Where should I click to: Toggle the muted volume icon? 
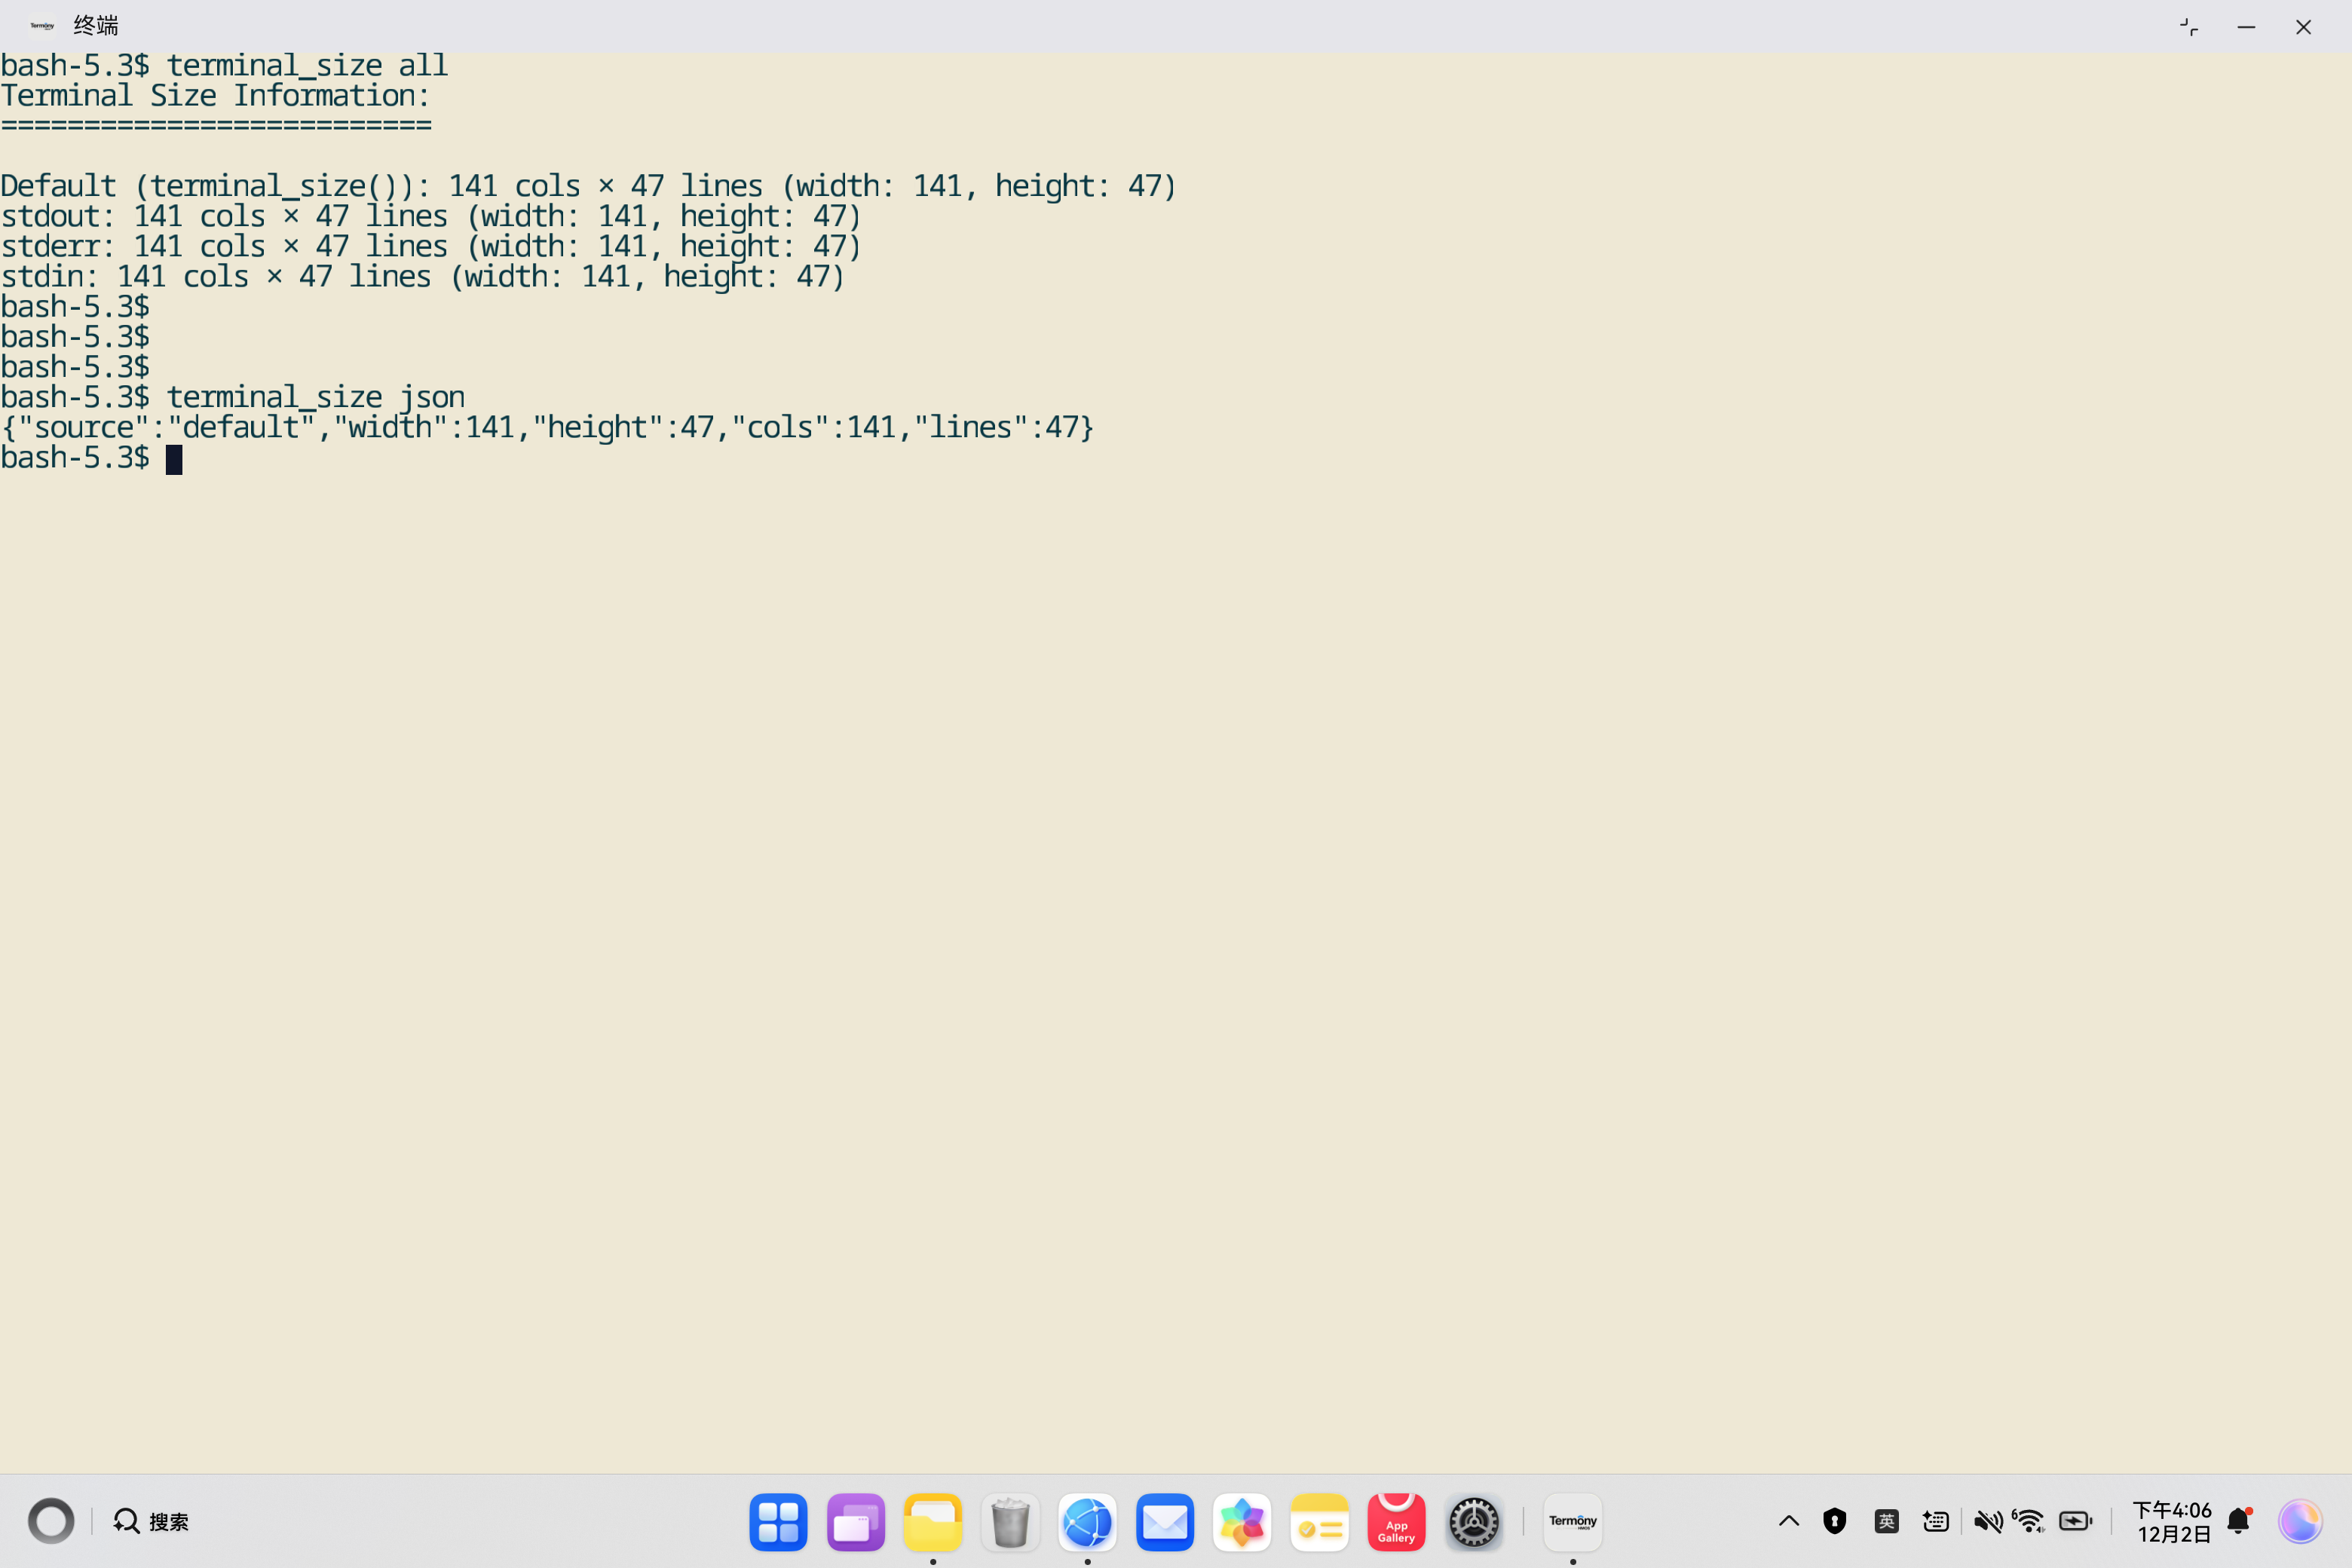click(1987, 1521)
